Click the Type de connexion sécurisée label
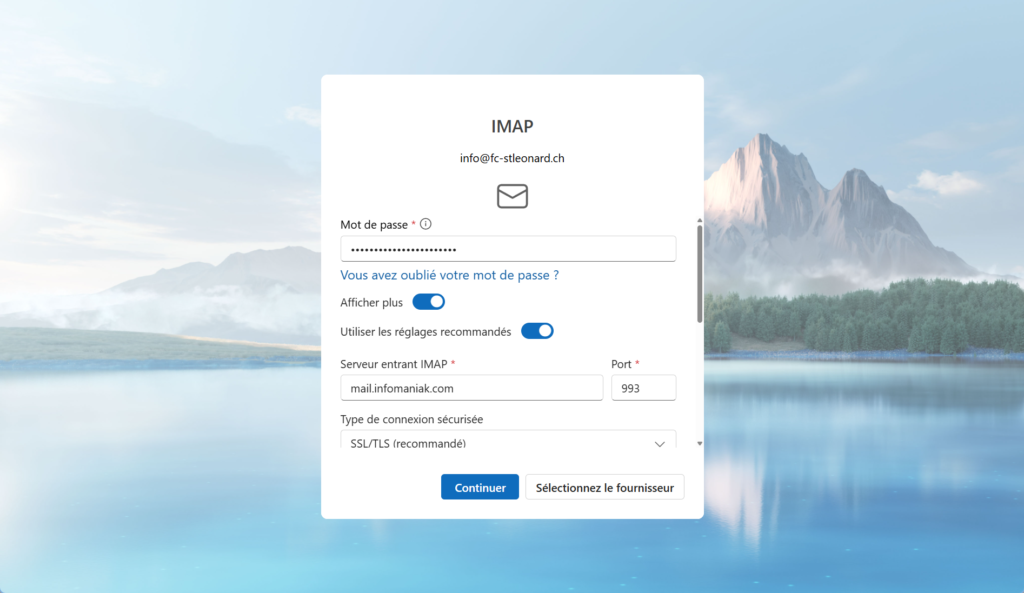This screenshot has height=593, width=1024. 411,419
